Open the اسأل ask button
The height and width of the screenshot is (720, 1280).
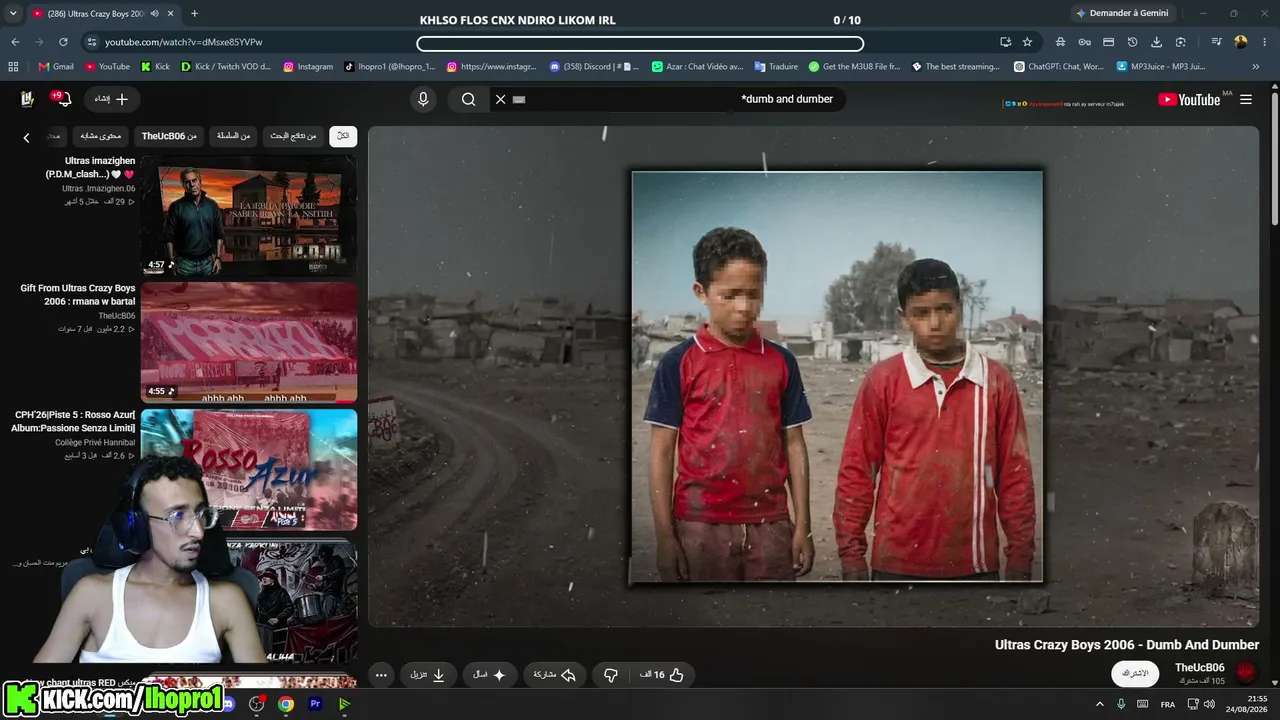490,675
